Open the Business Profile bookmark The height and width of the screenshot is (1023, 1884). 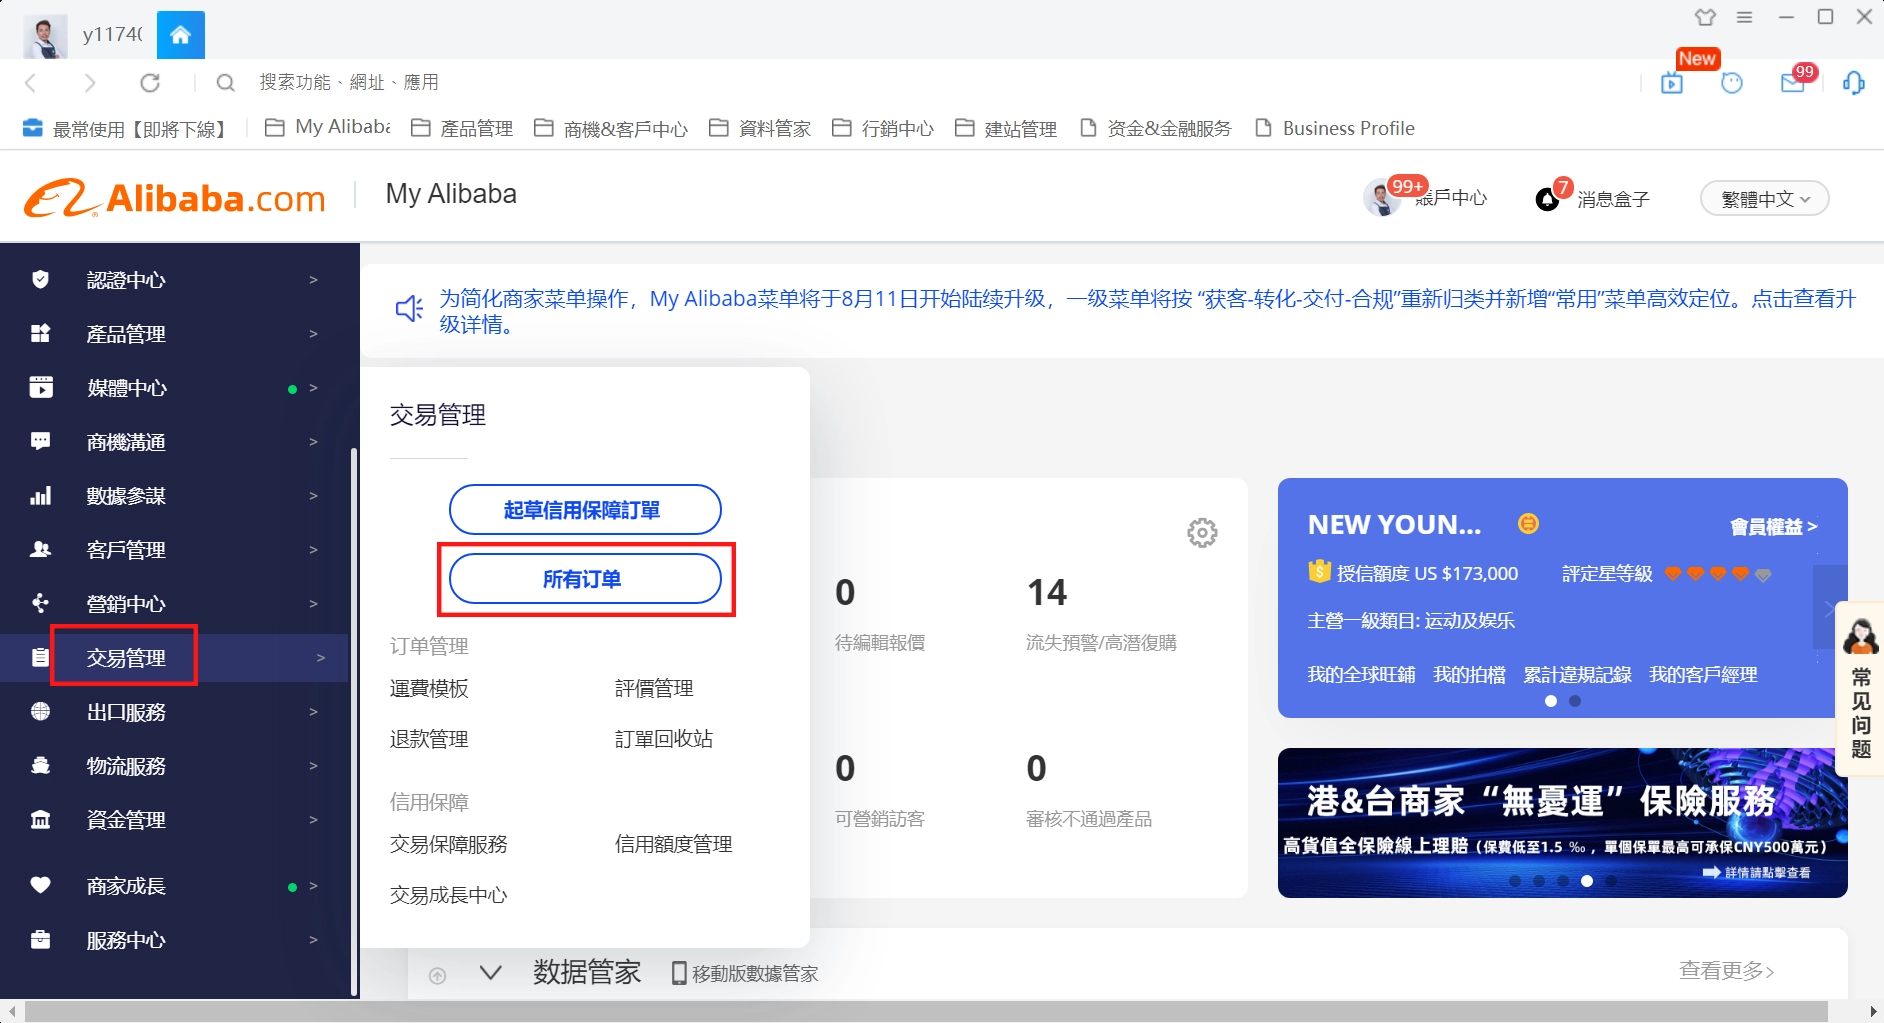(1335, 128)
